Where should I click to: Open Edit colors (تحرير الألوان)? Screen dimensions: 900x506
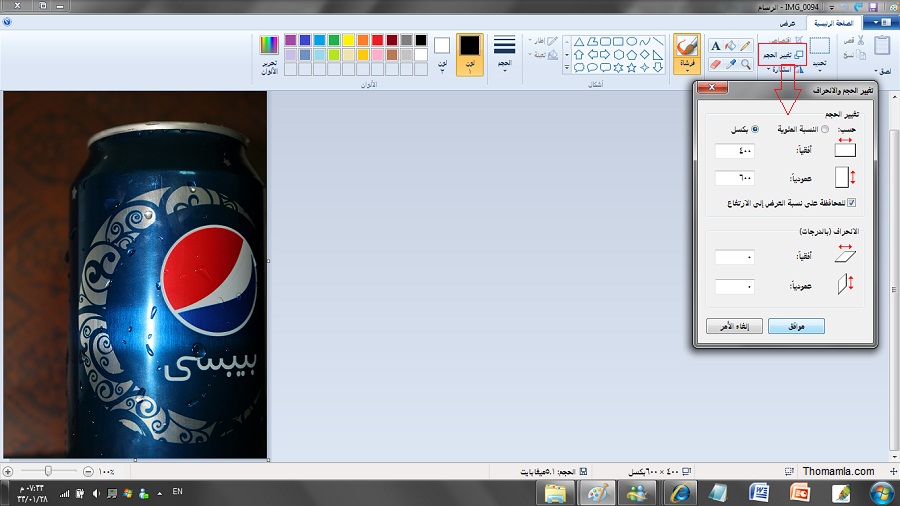(269, 55)
